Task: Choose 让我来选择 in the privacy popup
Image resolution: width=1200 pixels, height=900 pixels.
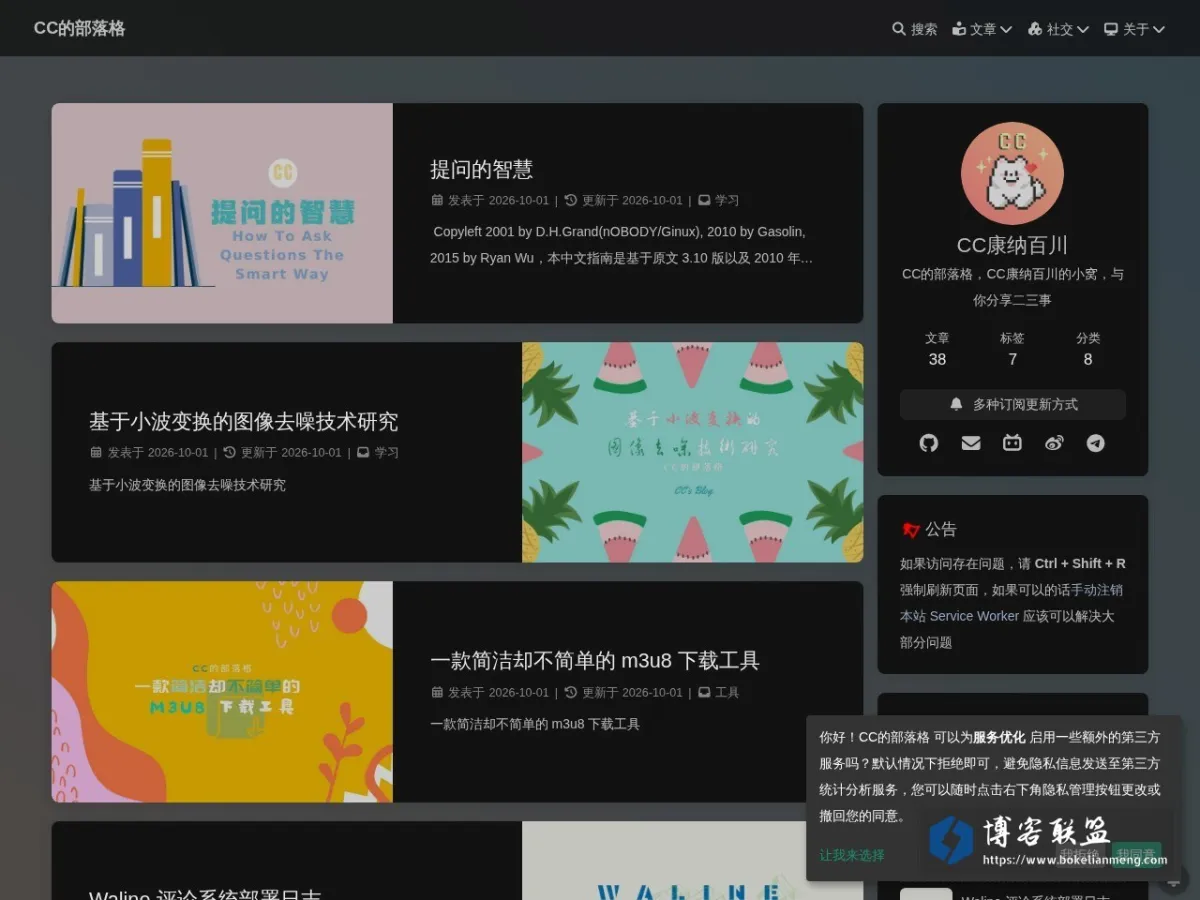Action: click(852, 855)
